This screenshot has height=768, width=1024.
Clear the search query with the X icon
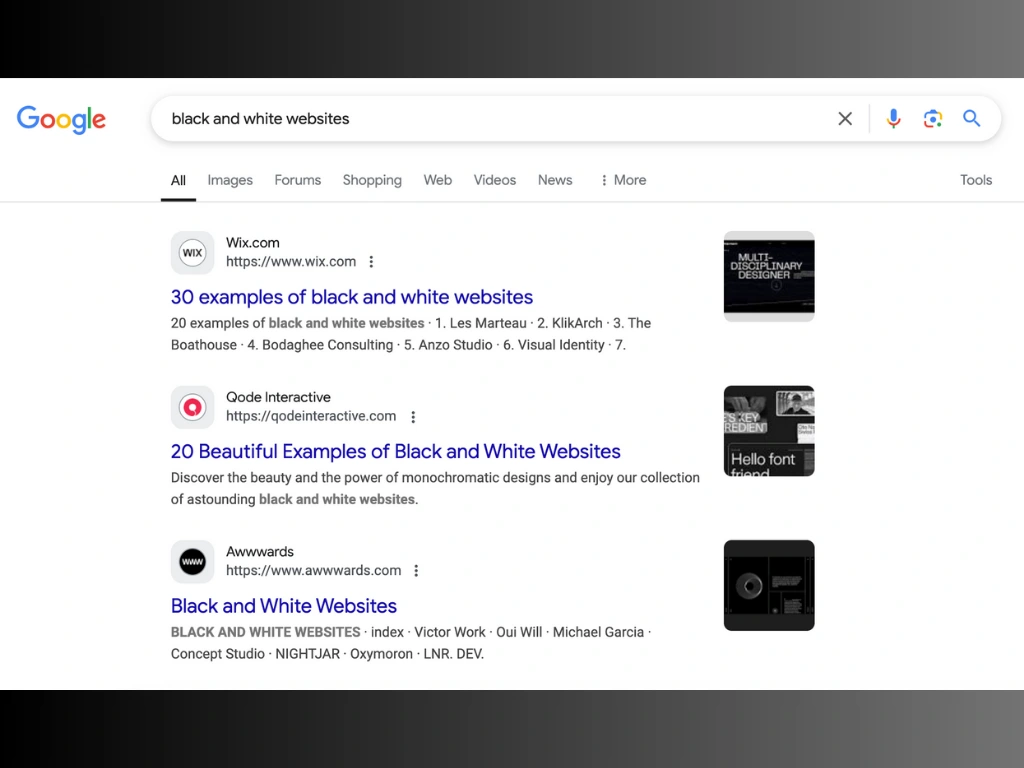click(845, 119)
